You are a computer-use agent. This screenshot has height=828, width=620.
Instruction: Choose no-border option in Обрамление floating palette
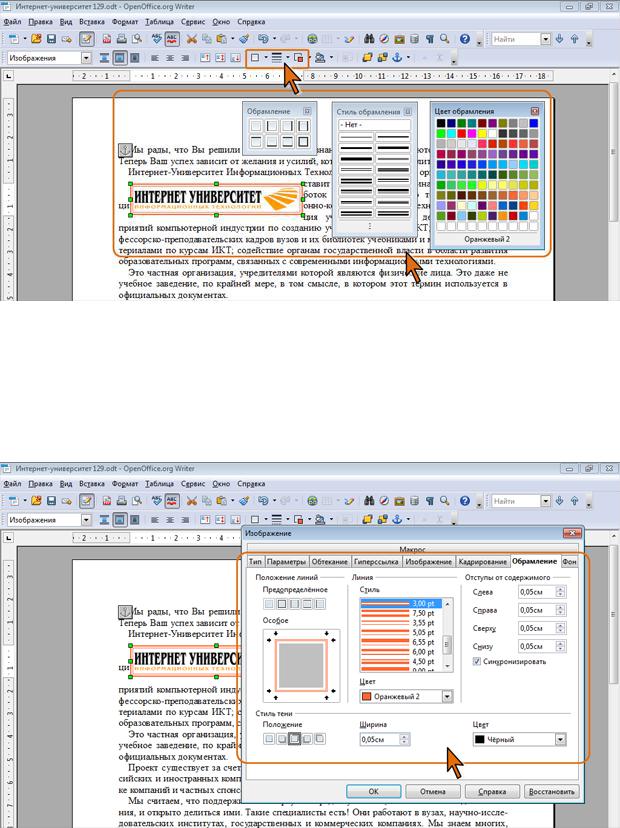tap(256, 126)
